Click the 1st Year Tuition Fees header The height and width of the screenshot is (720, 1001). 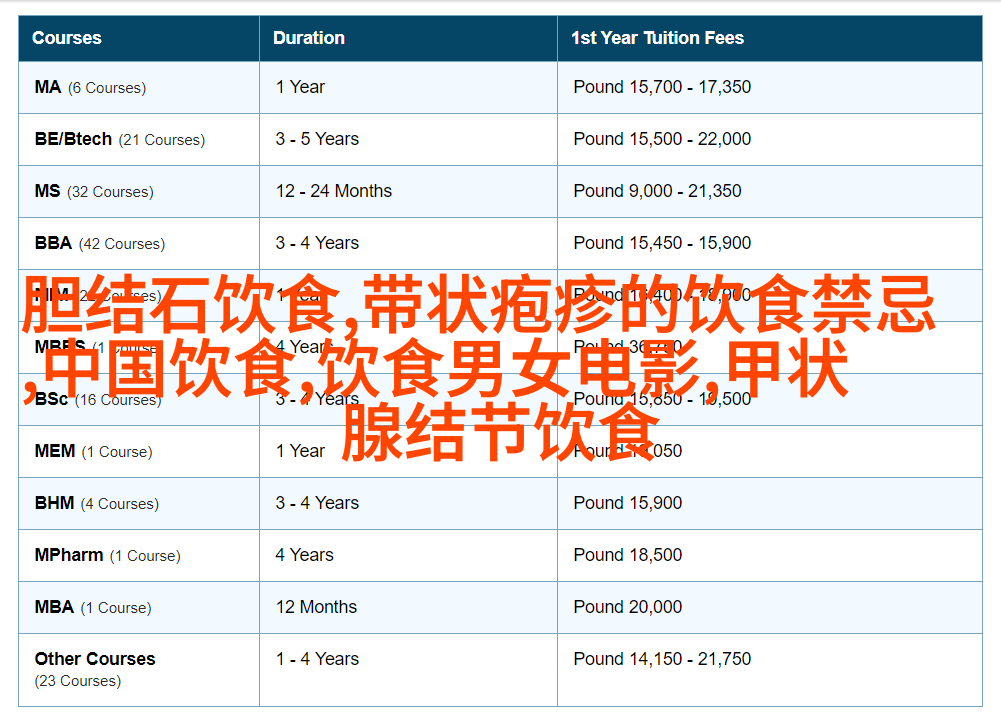coord(657,38)
